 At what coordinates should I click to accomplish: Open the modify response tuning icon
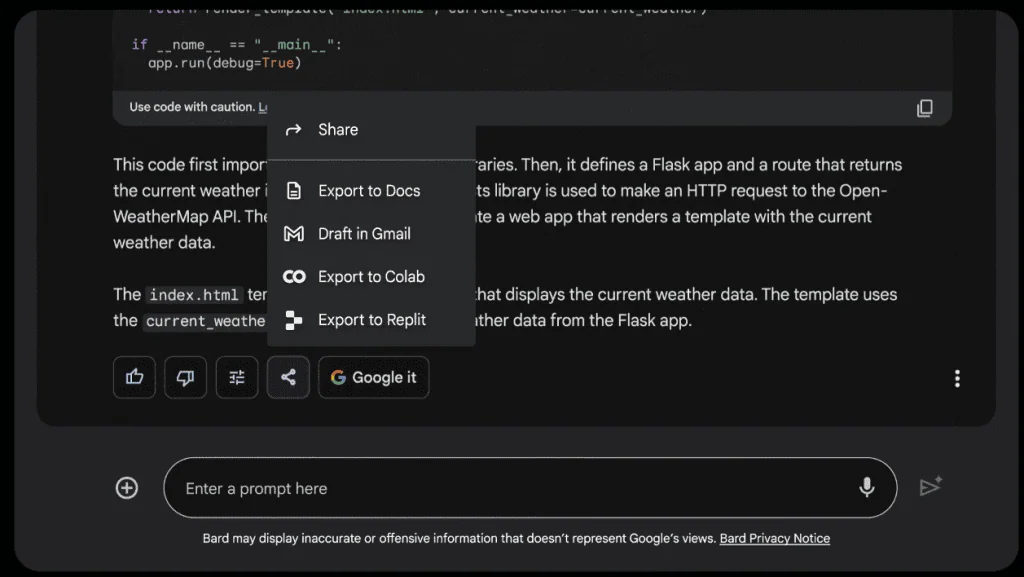pos(236,377)
